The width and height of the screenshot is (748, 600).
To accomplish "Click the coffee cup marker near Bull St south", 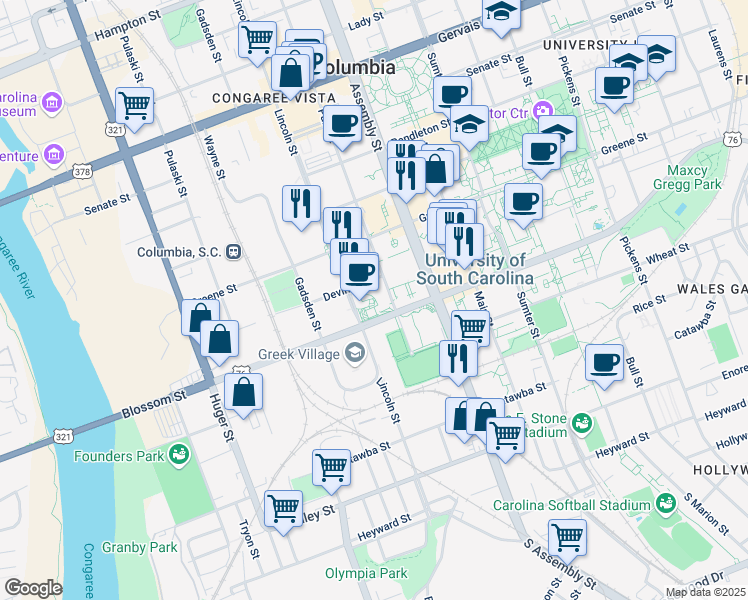I will click(604, 363).
